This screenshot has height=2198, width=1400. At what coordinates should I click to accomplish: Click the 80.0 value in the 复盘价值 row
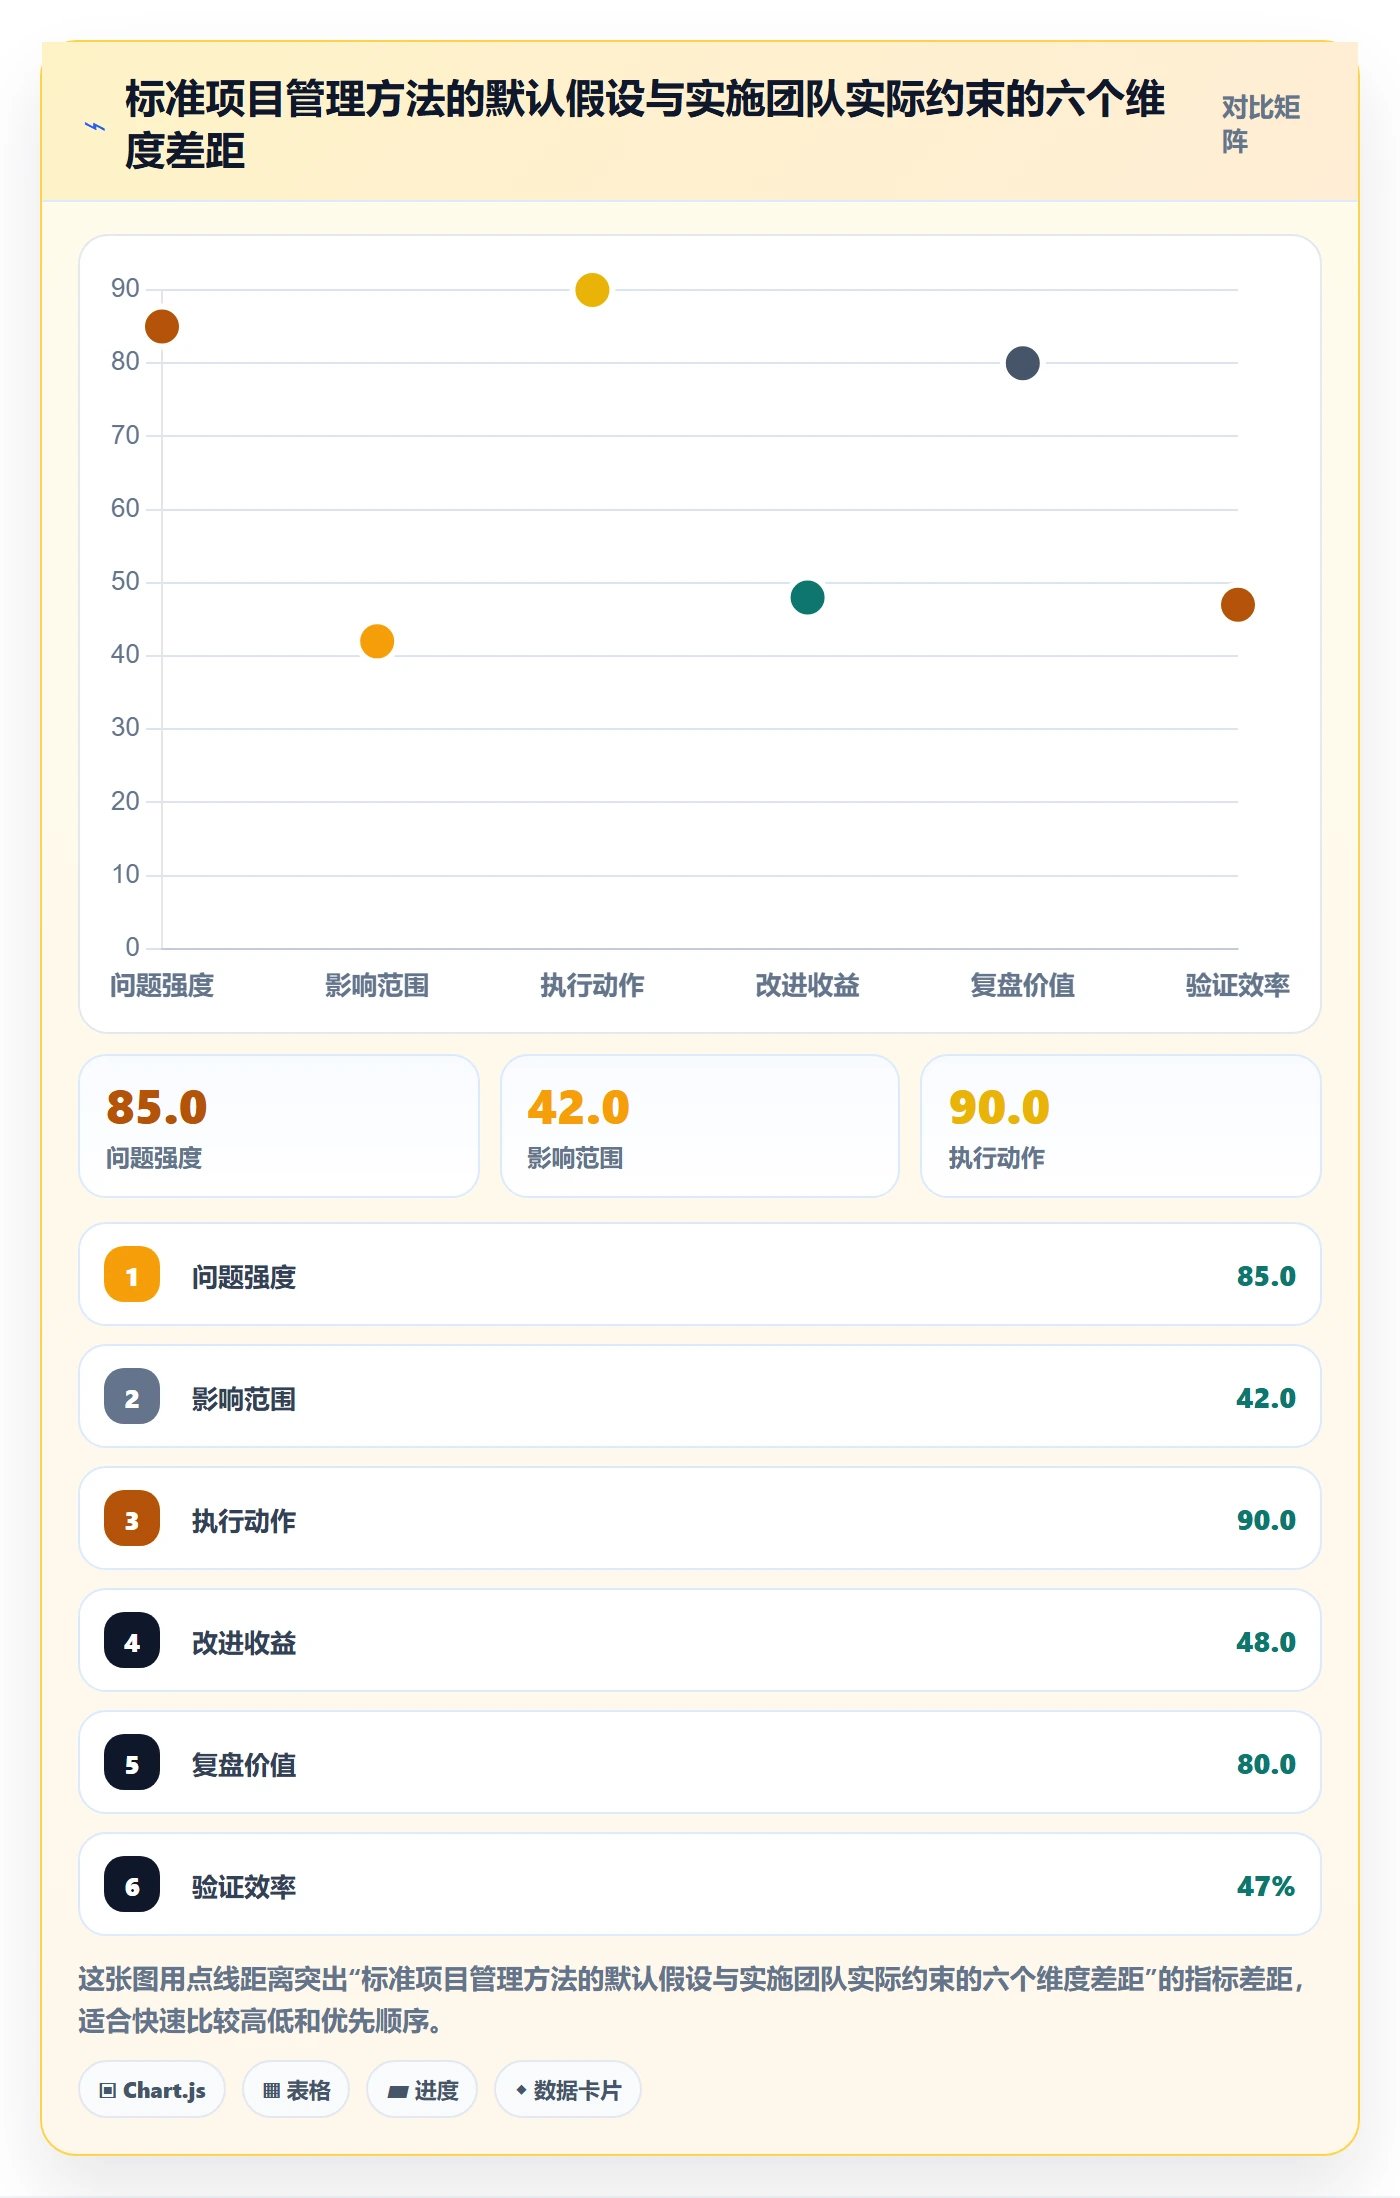[1266, 1764]
